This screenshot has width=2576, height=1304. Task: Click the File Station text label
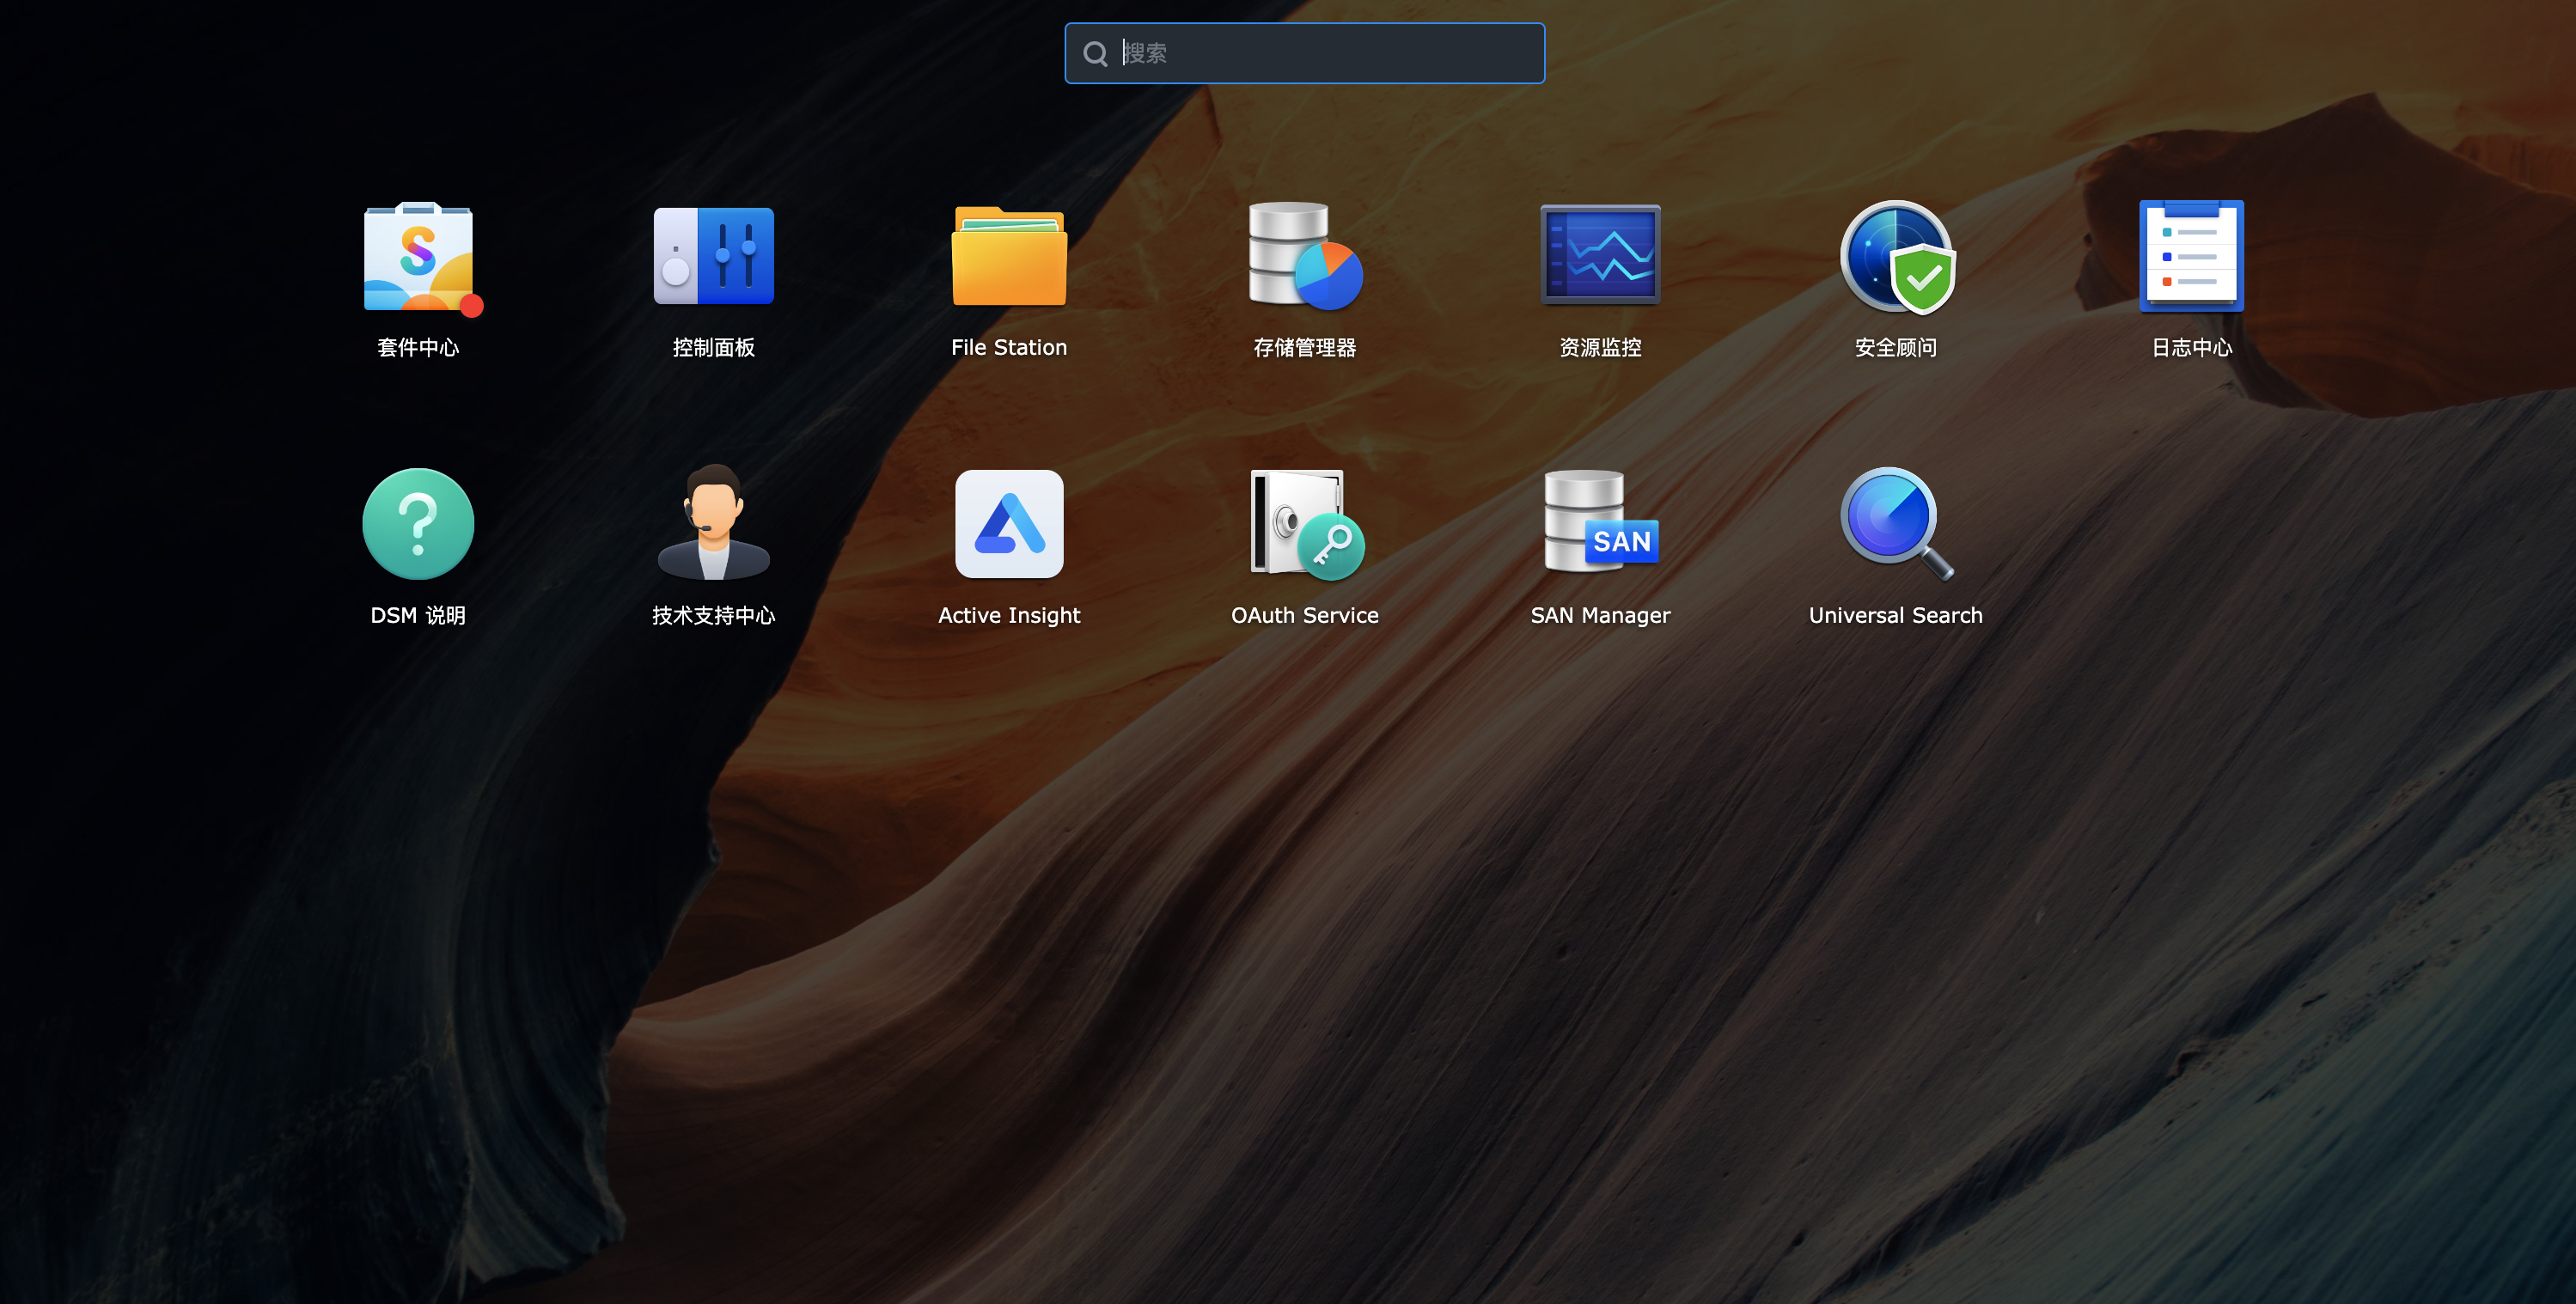(x=1009, y=347)
